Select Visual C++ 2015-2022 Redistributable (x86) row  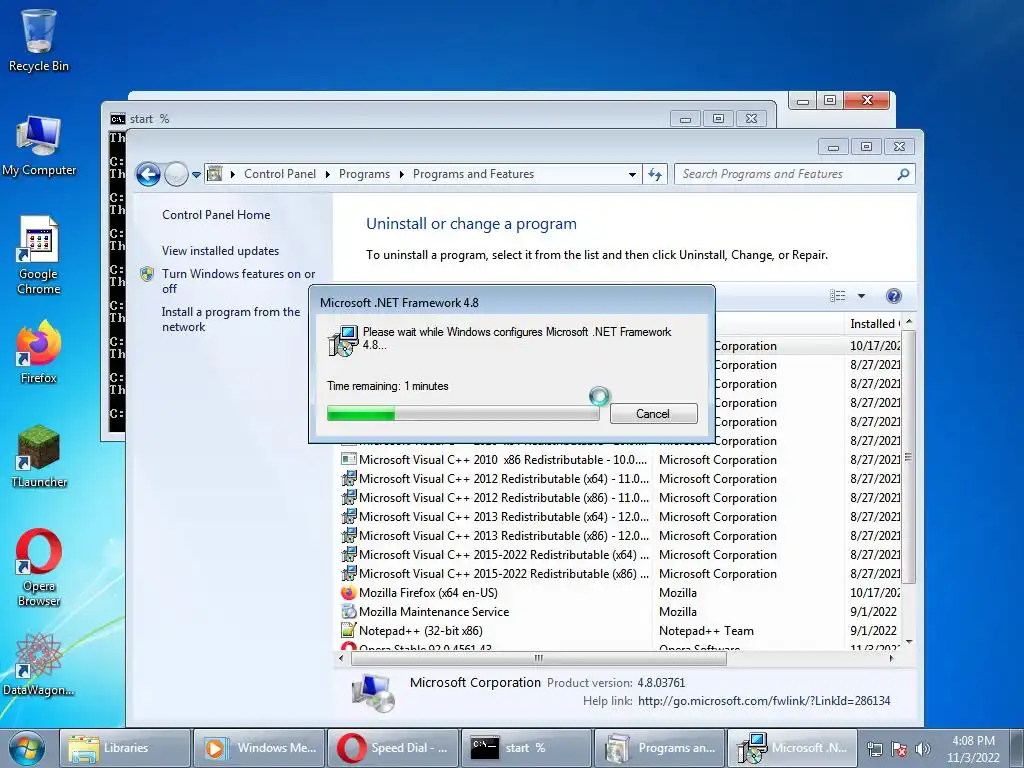(620, 573)
